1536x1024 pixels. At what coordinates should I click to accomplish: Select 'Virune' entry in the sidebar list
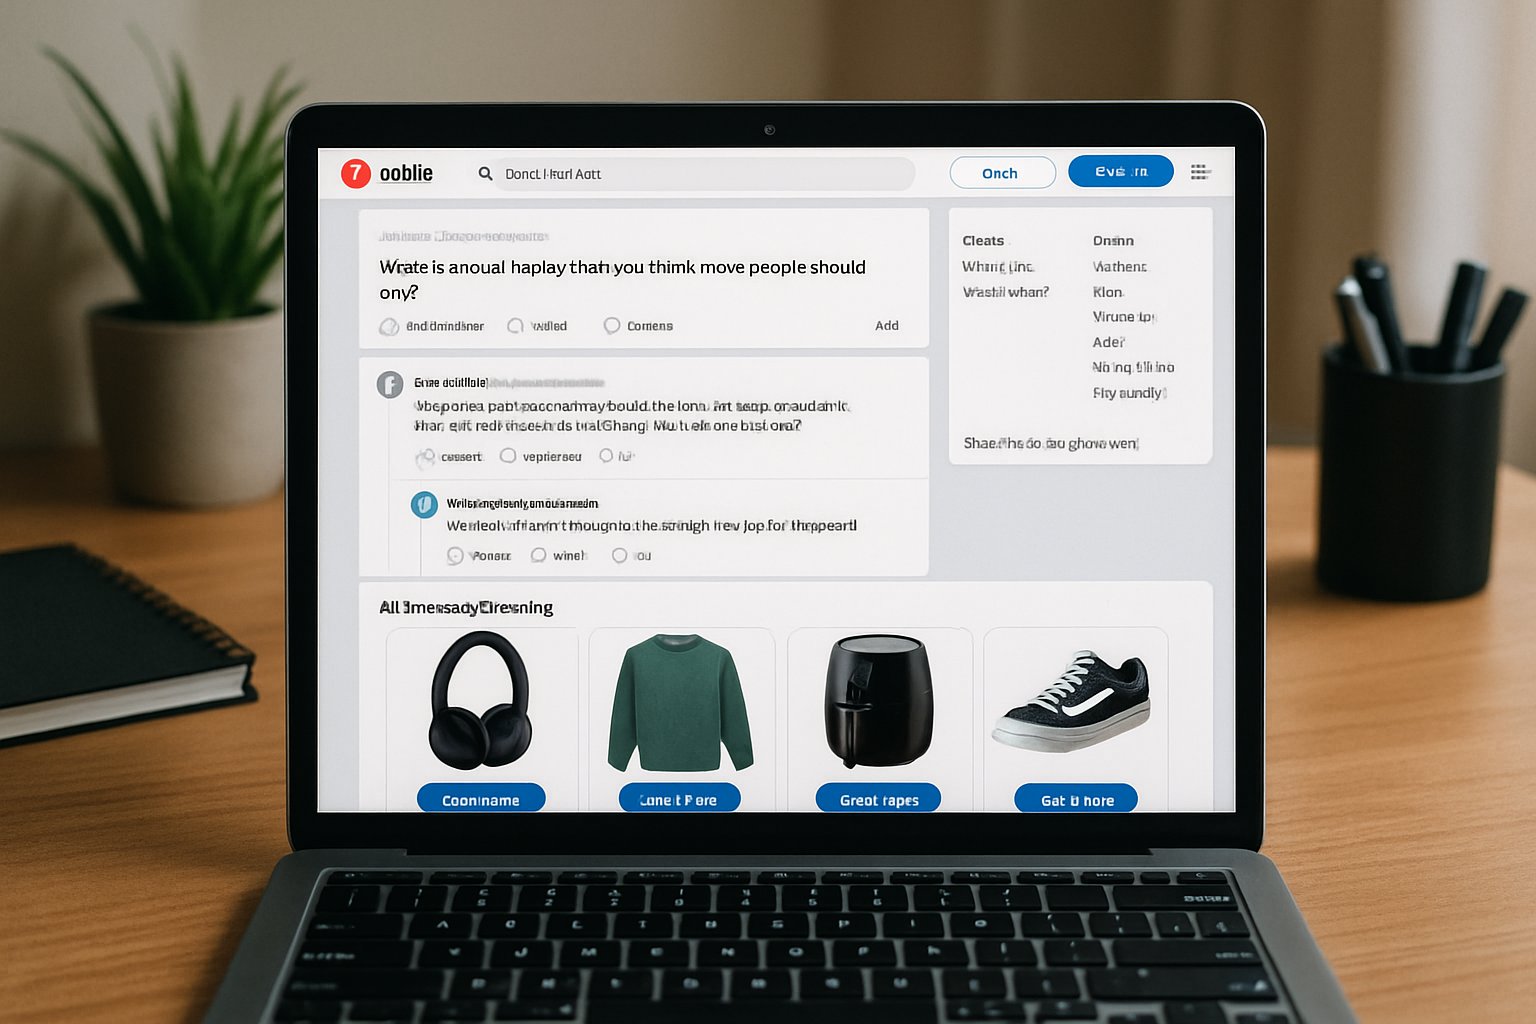[x=1123, y=317]
